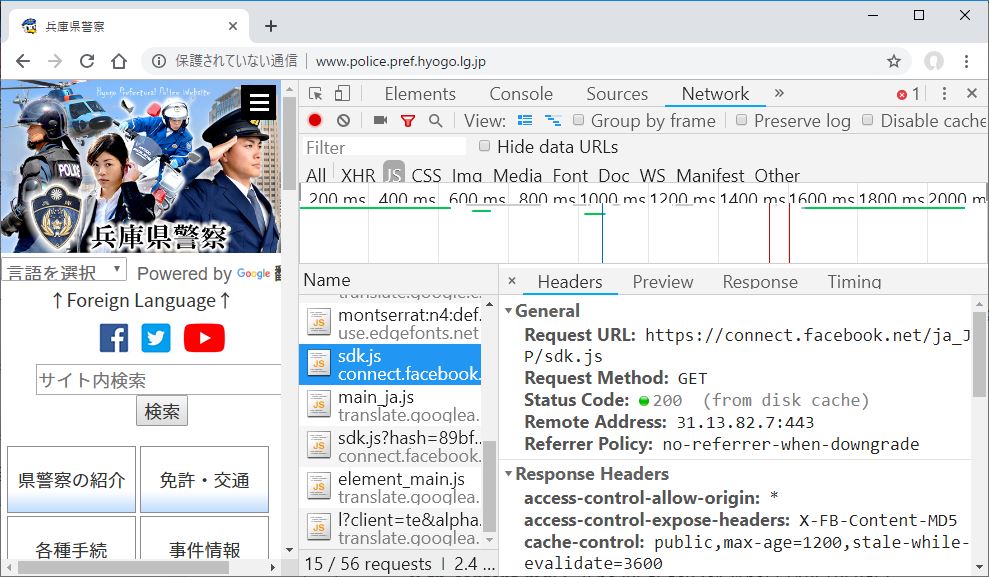The image size is (989, 577).
Task: Toggle capture screenshots camera icon
Action: (x=380, y=120)
